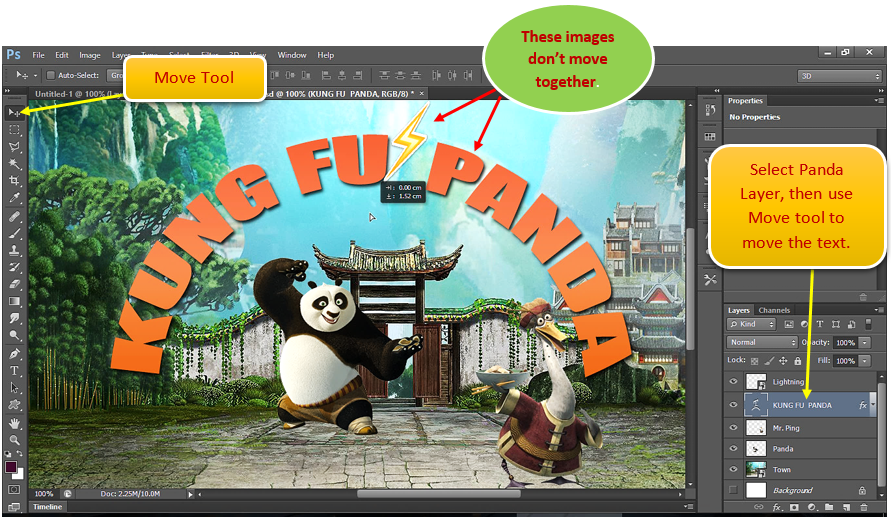The width and height of the screenshot is (891, 519).
Task: Open the Normal blend mode dropdown
Action: coord(762,342)
